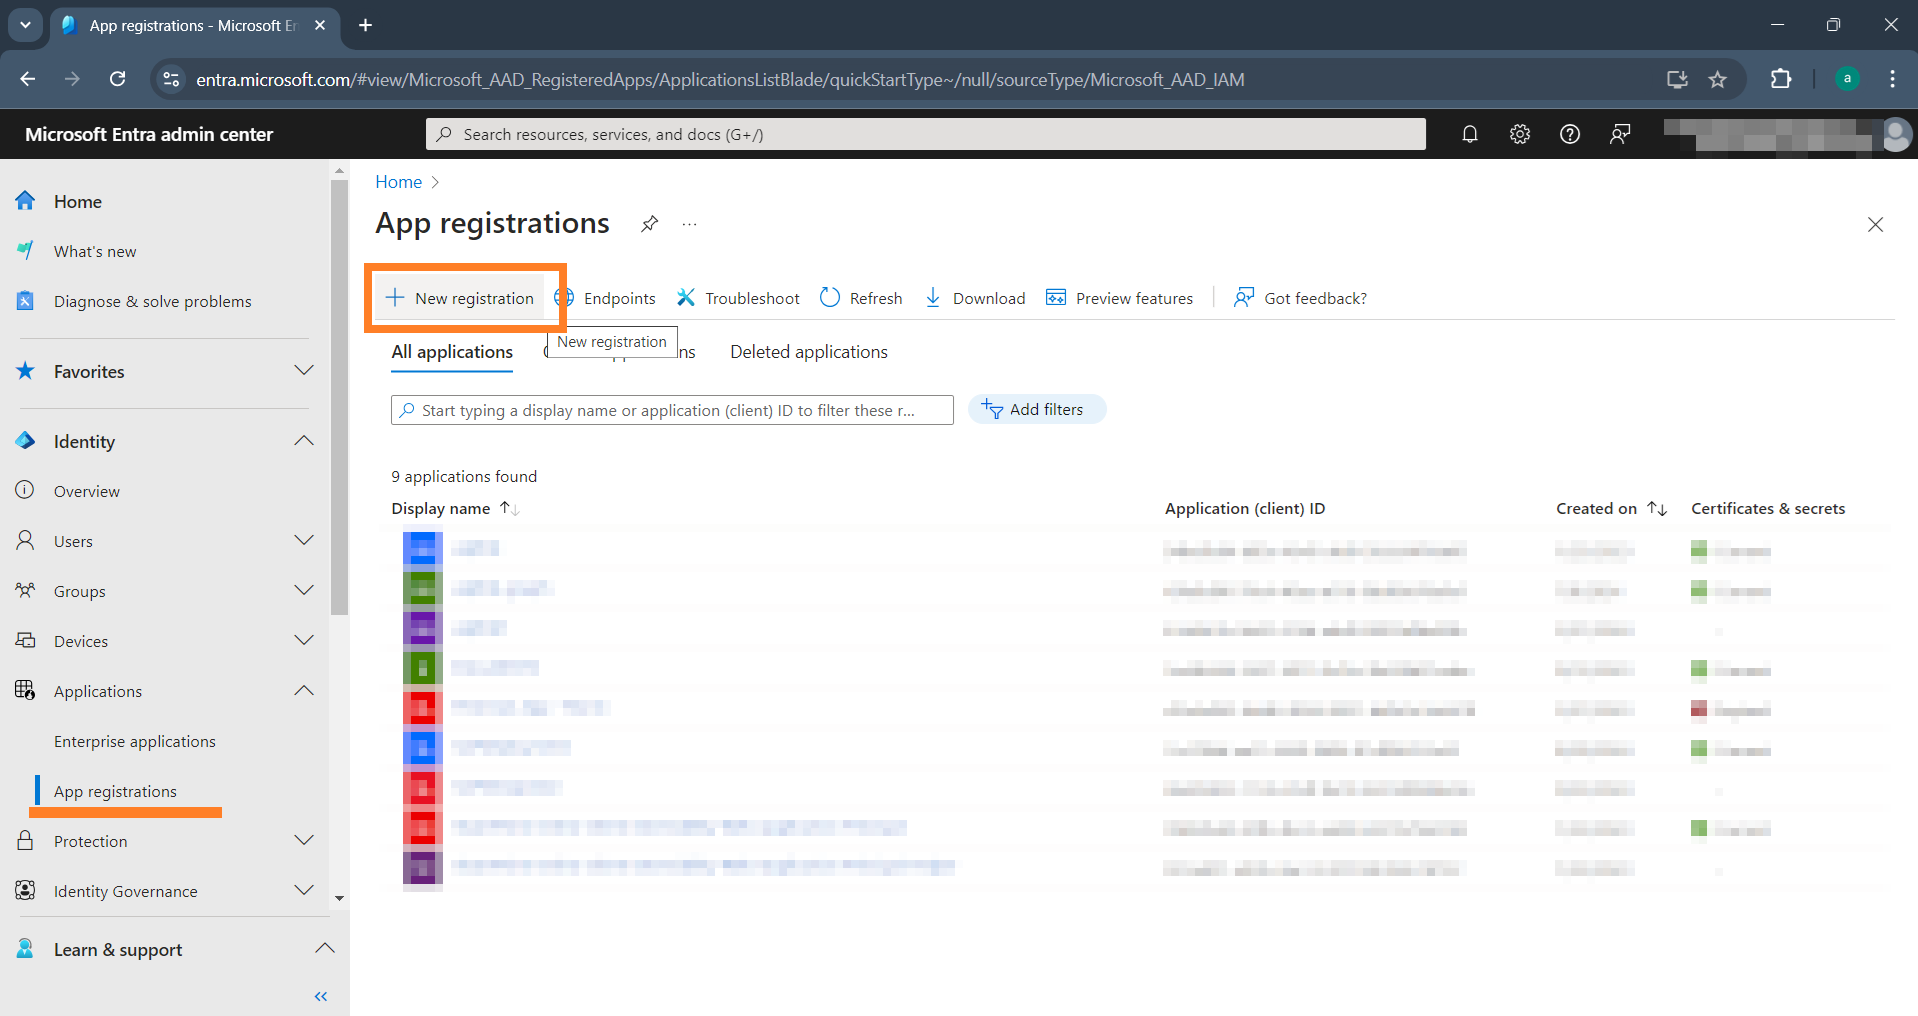Click the browser address bar URL
1918x1016 pixels.
click(x=720, y=79)
